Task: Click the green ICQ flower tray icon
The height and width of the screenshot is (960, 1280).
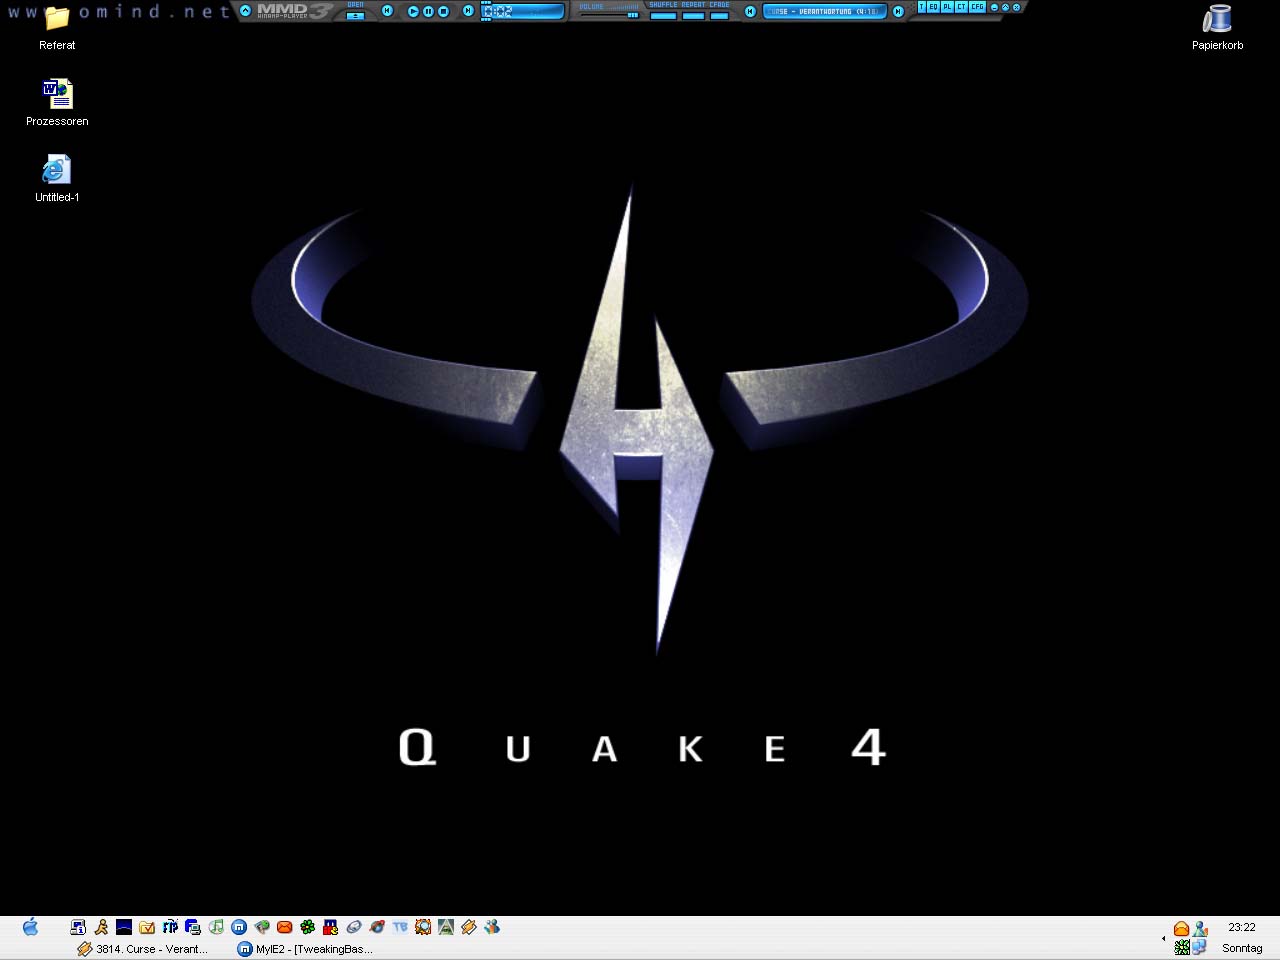Action: pyautogui.click(x=1182, y=947)
